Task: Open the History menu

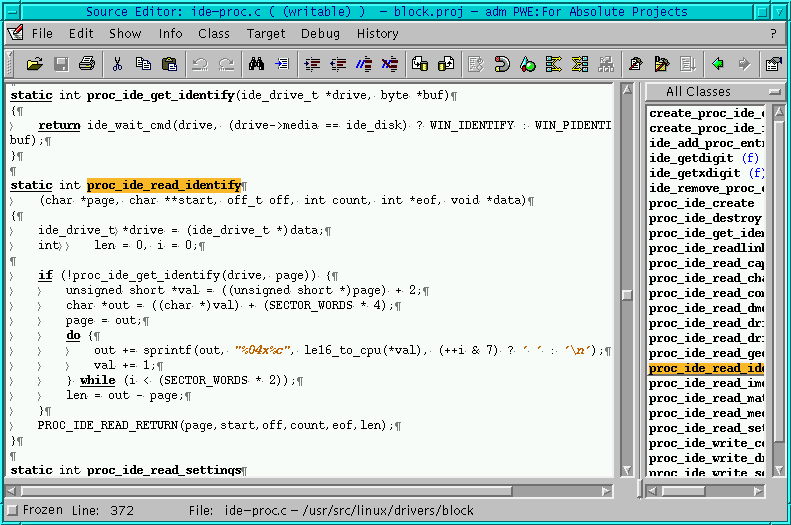Action: [377, 33]
